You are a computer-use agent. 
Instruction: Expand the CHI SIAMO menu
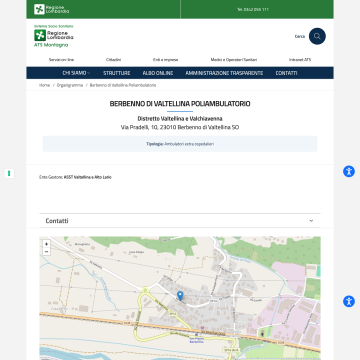pyautogui.click(x=76, y=73)
